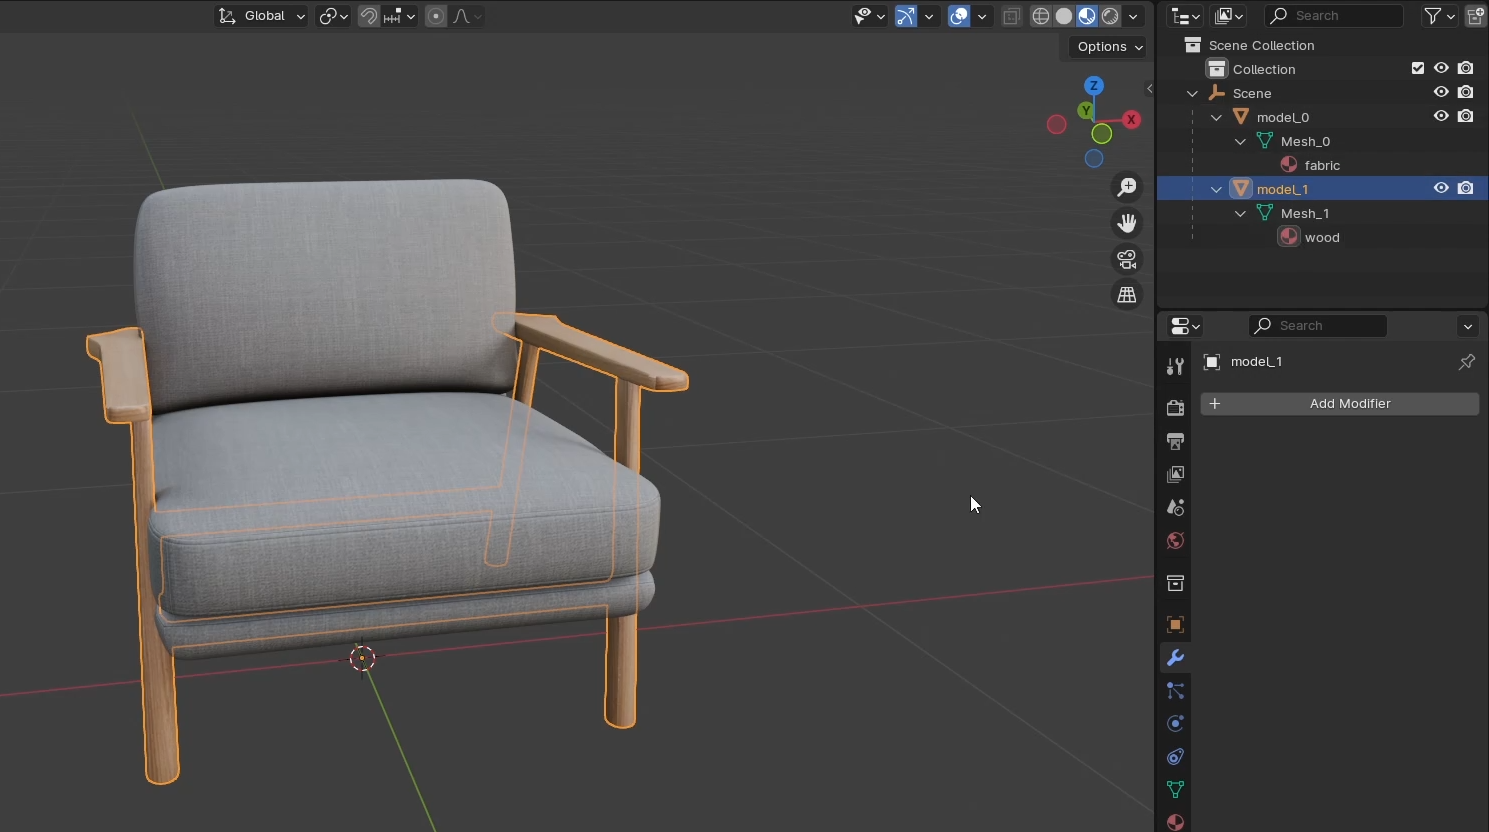This screenshot has width=1489, height=832.
Task: Click the model_1 object icon
Action: point(1241,189)
